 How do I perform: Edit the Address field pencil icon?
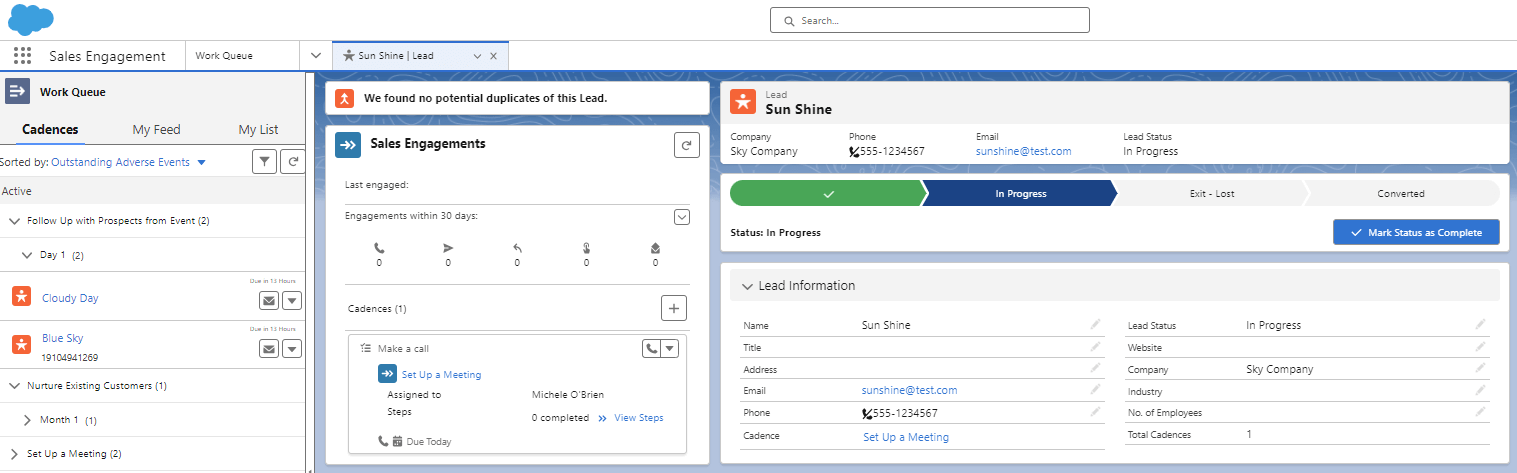click(x=1096, y=368)
